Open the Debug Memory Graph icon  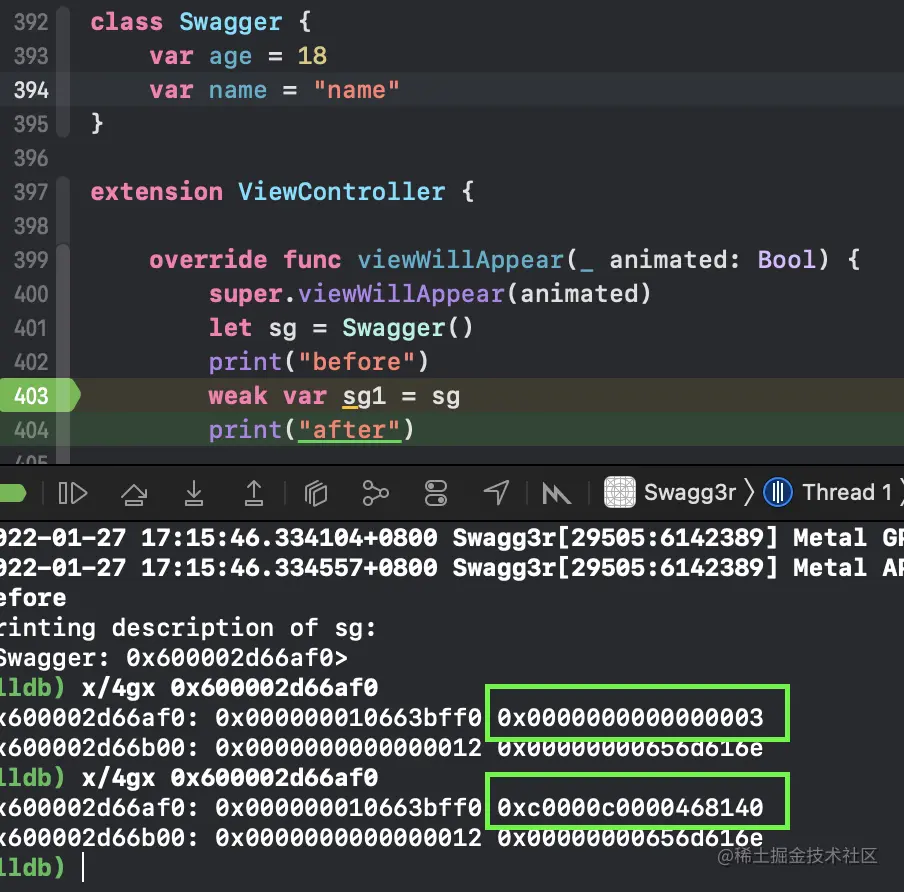(x=375, y=494)
